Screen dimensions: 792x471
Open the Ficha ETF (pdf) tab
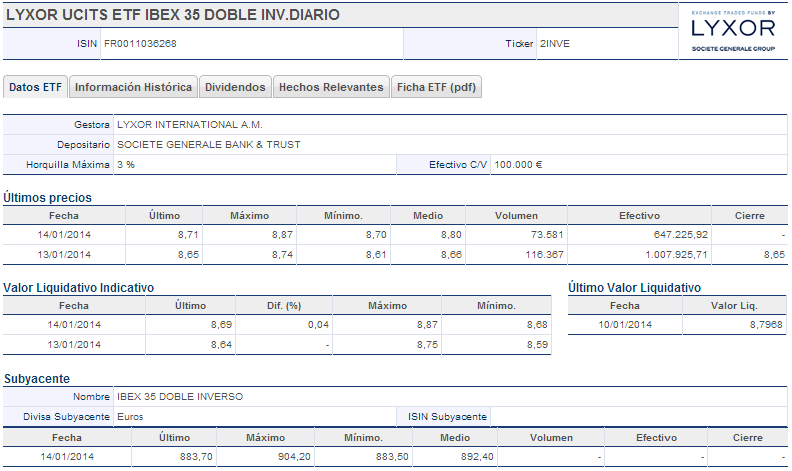tap(436, 87)
